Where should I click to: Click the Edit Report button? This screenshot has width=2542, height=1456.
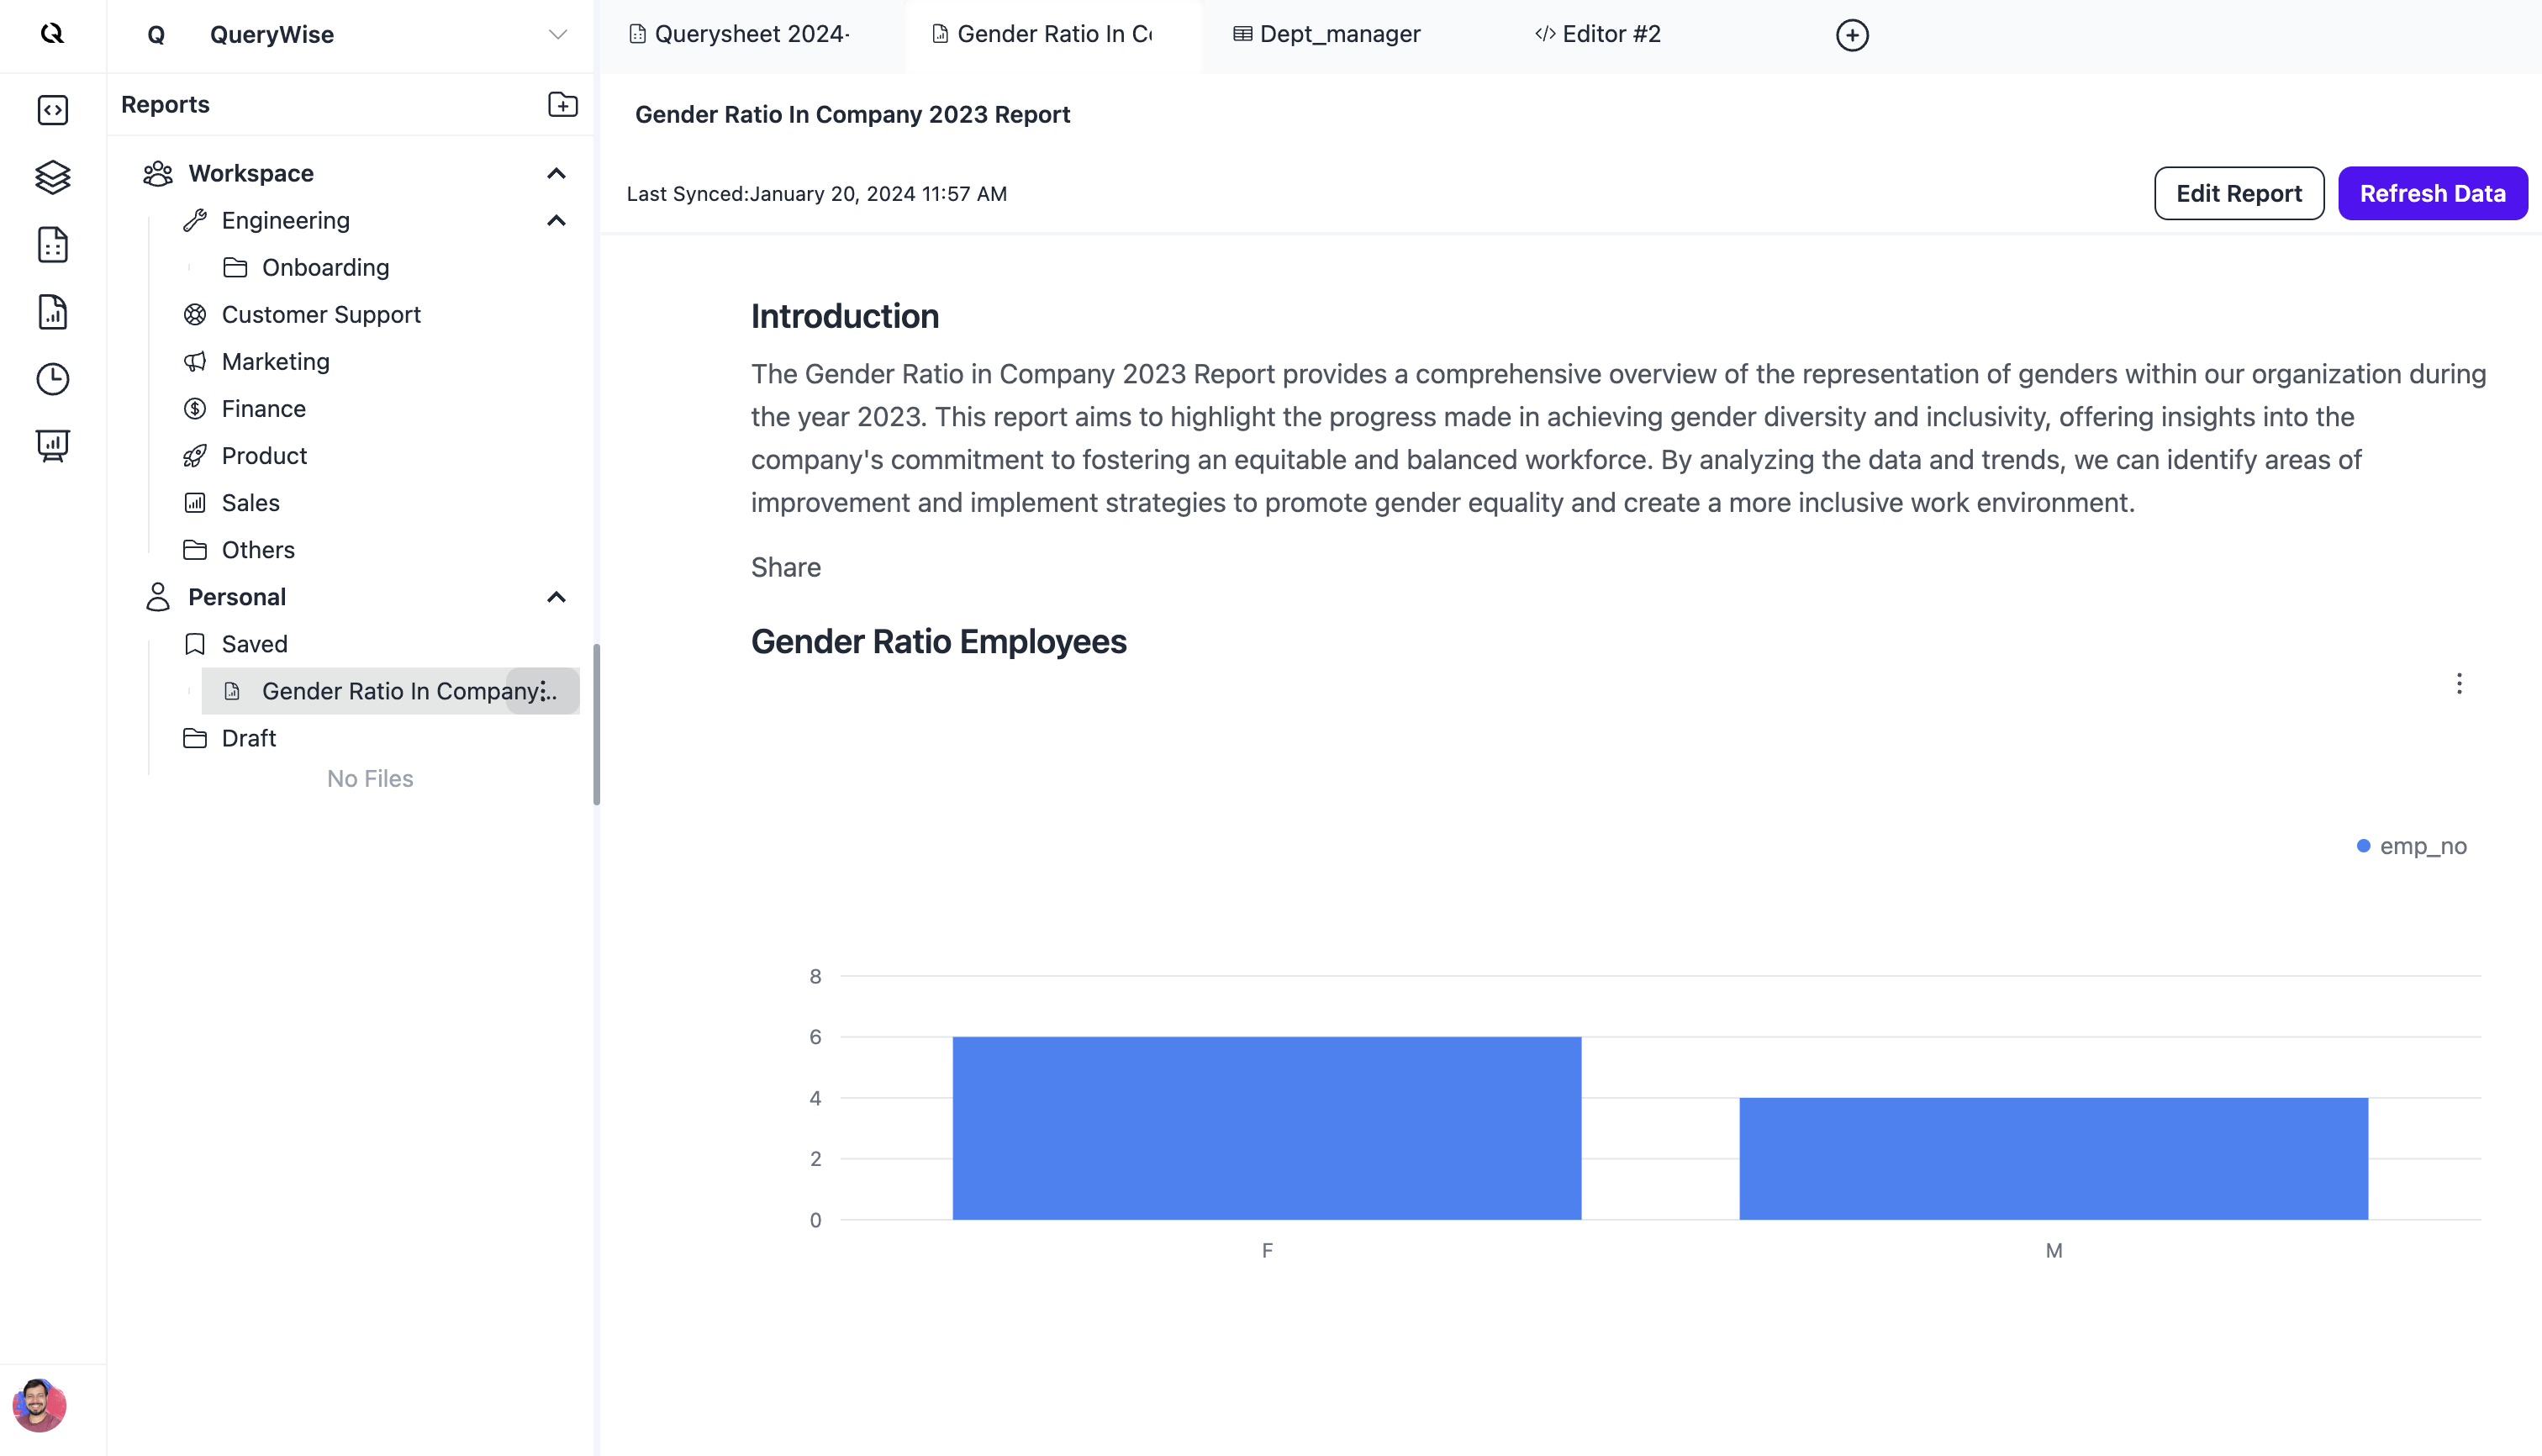(2238, 194)
